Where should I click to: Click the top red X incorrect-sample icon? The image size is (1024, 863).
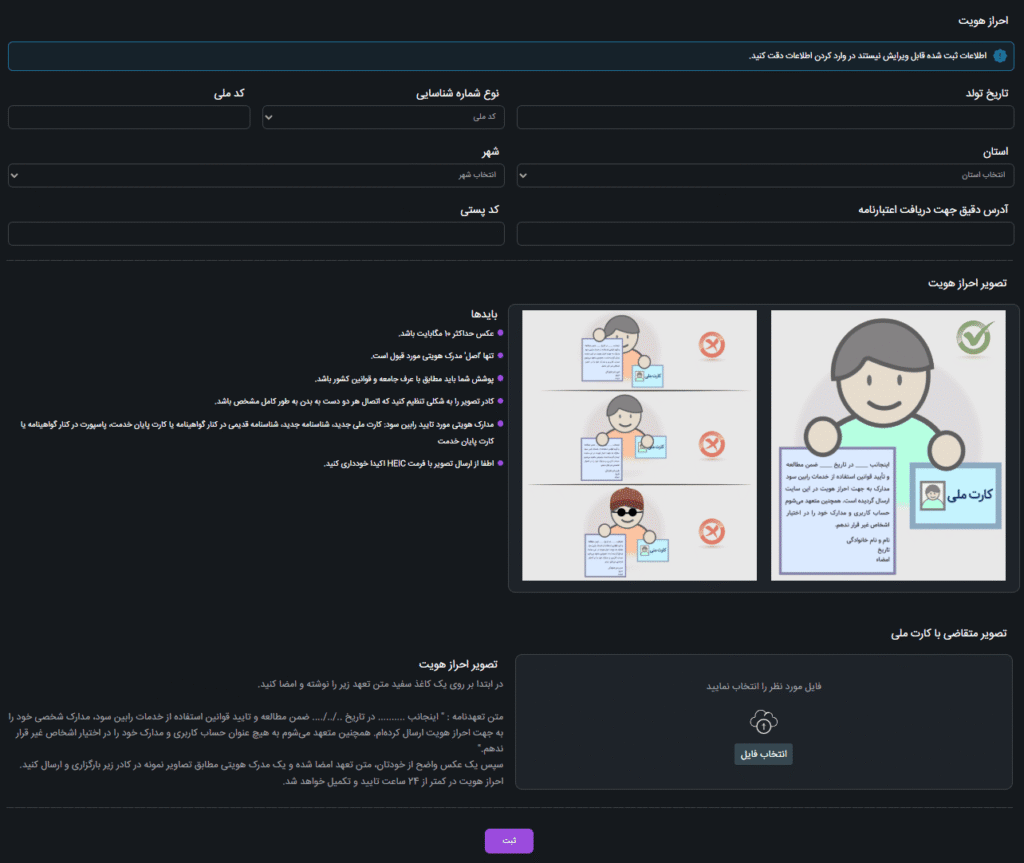coord(712,346)
